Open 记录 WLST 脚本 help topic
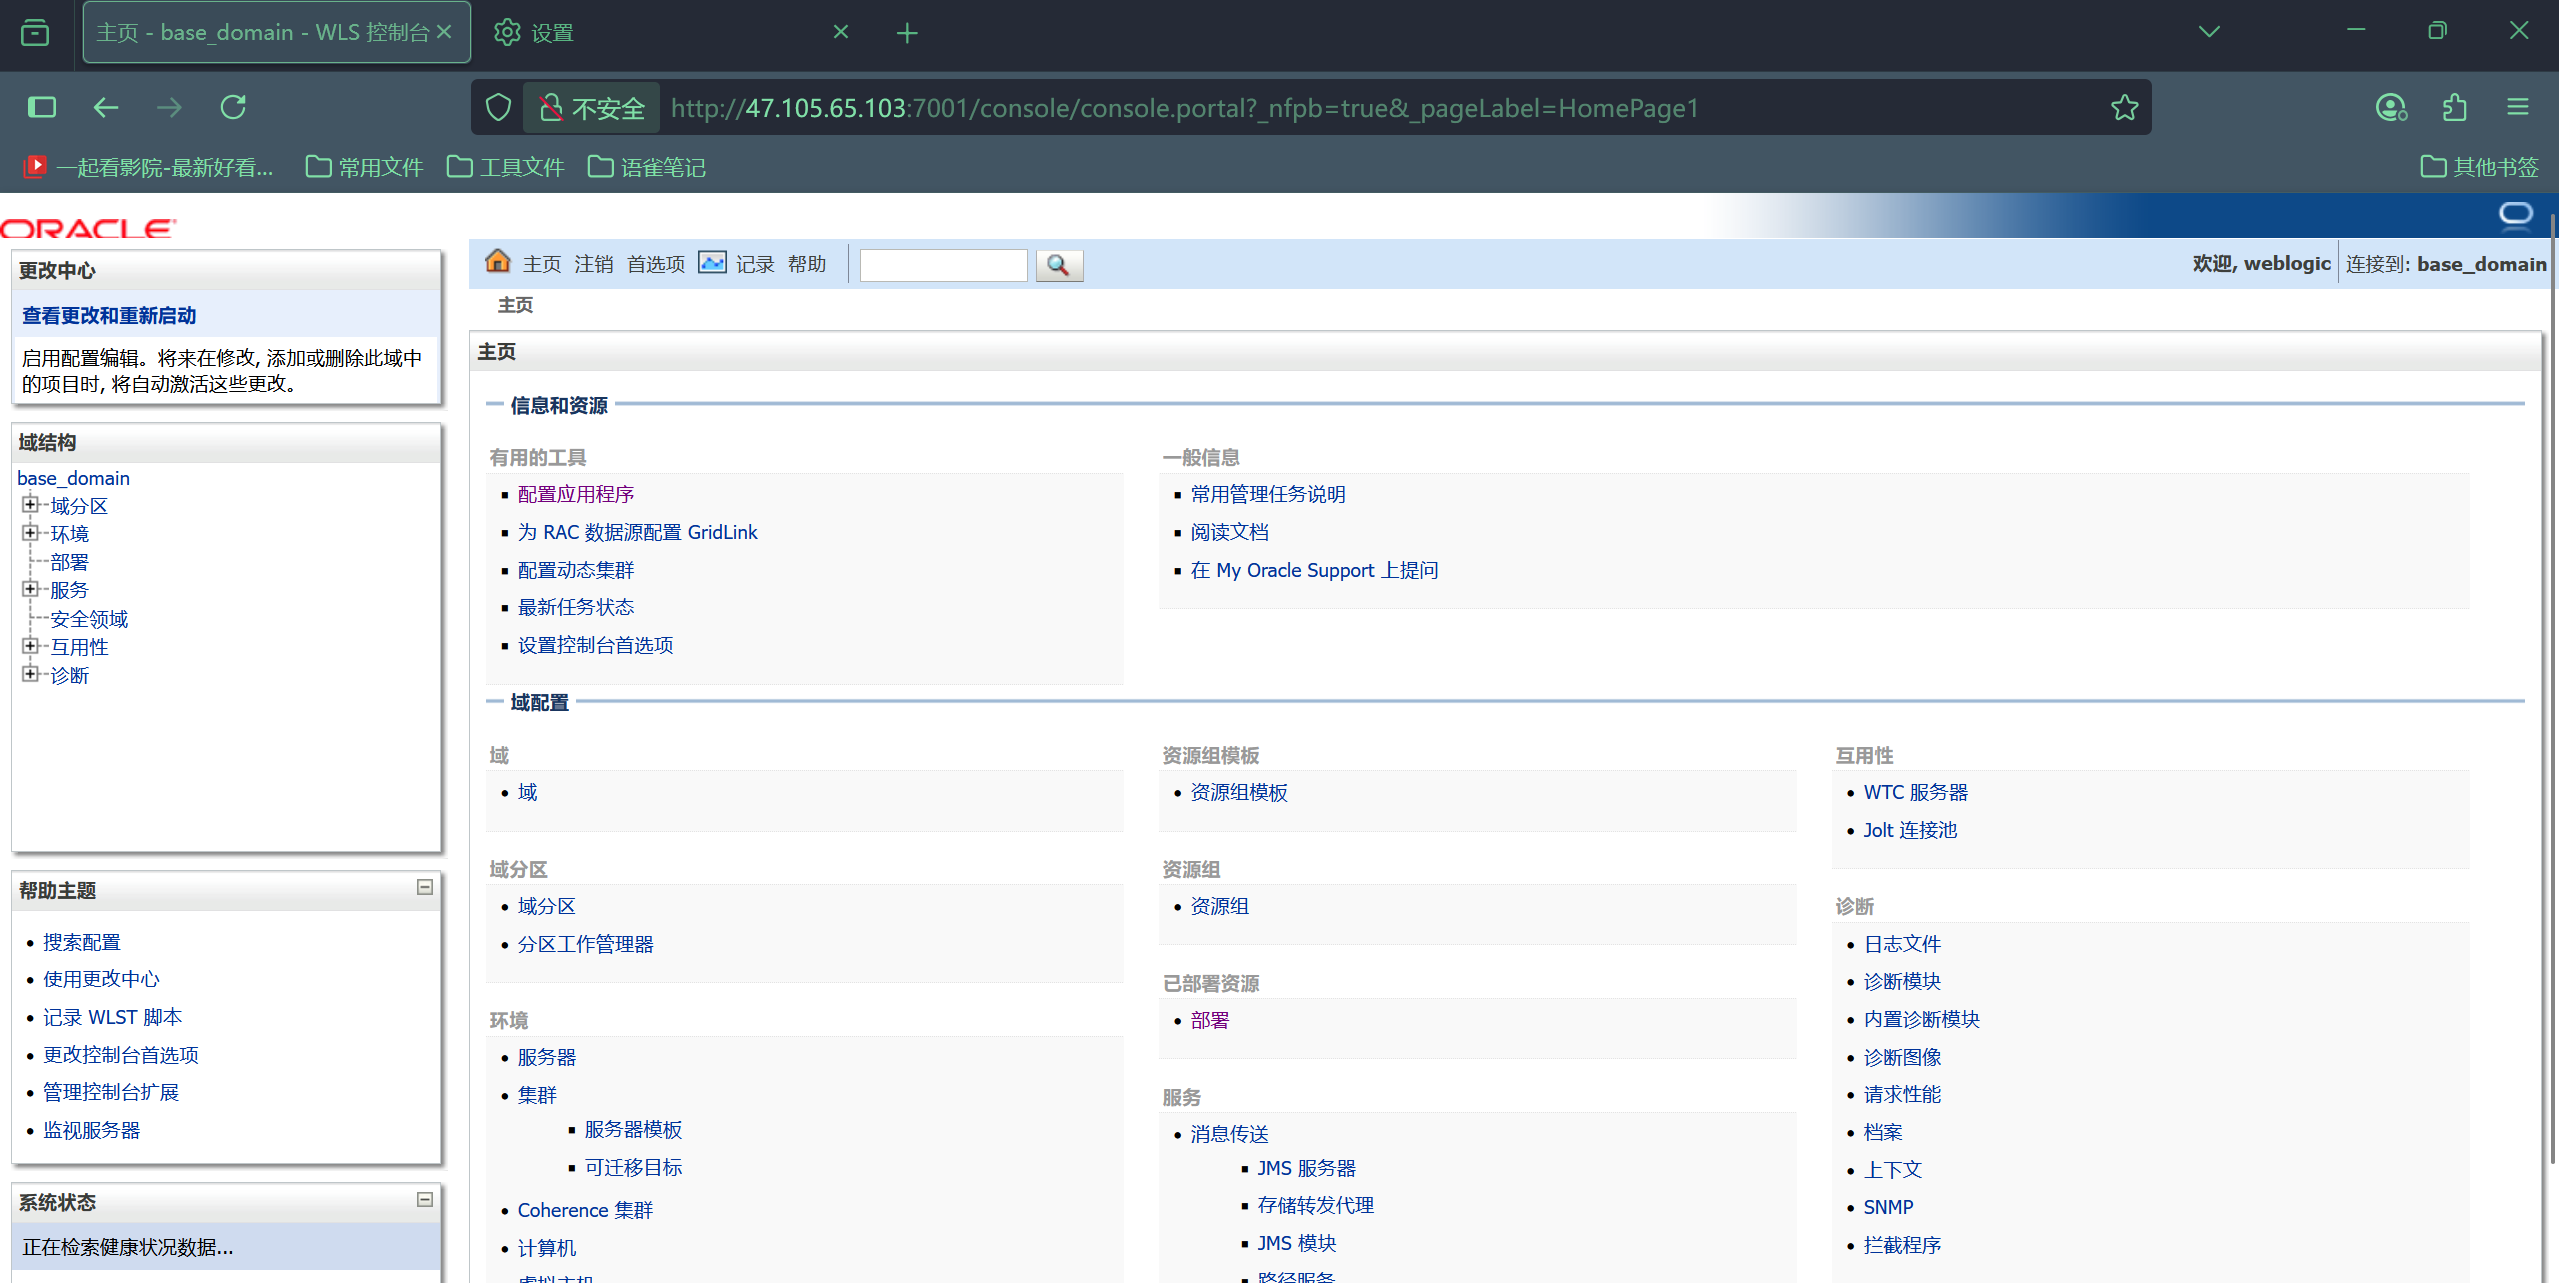 [112, 1017]
